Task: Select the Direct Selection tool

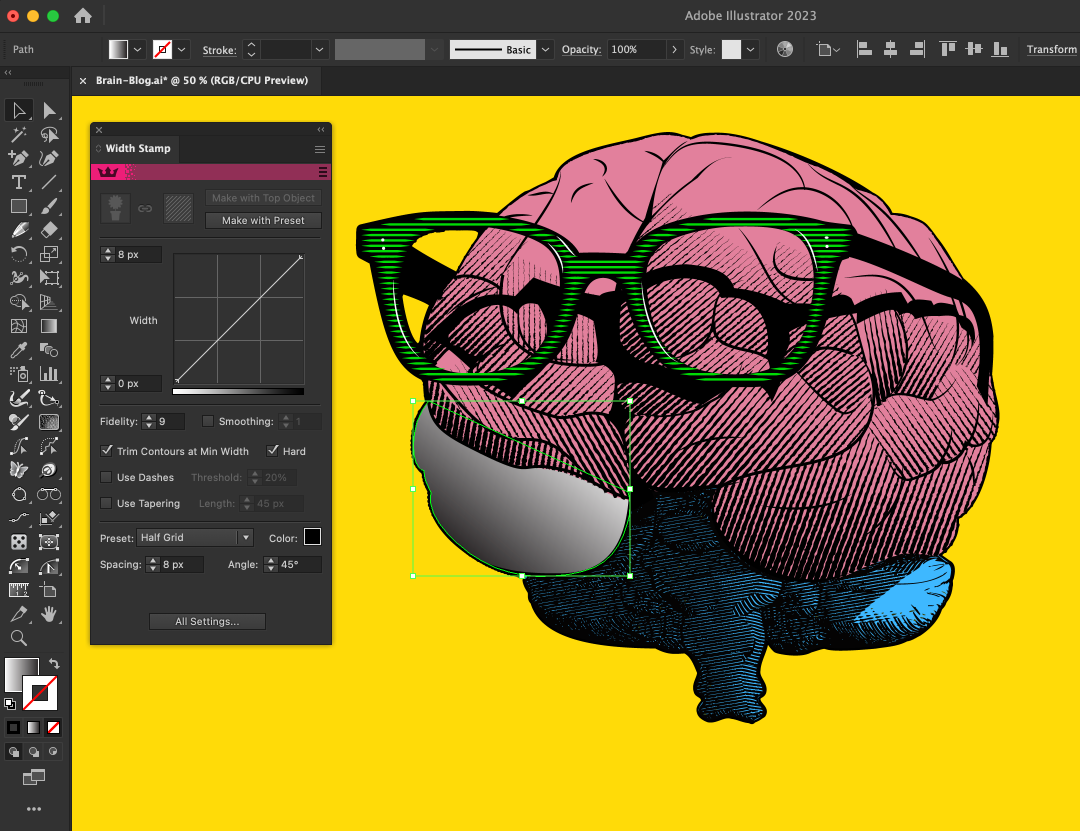Action: 49,110
